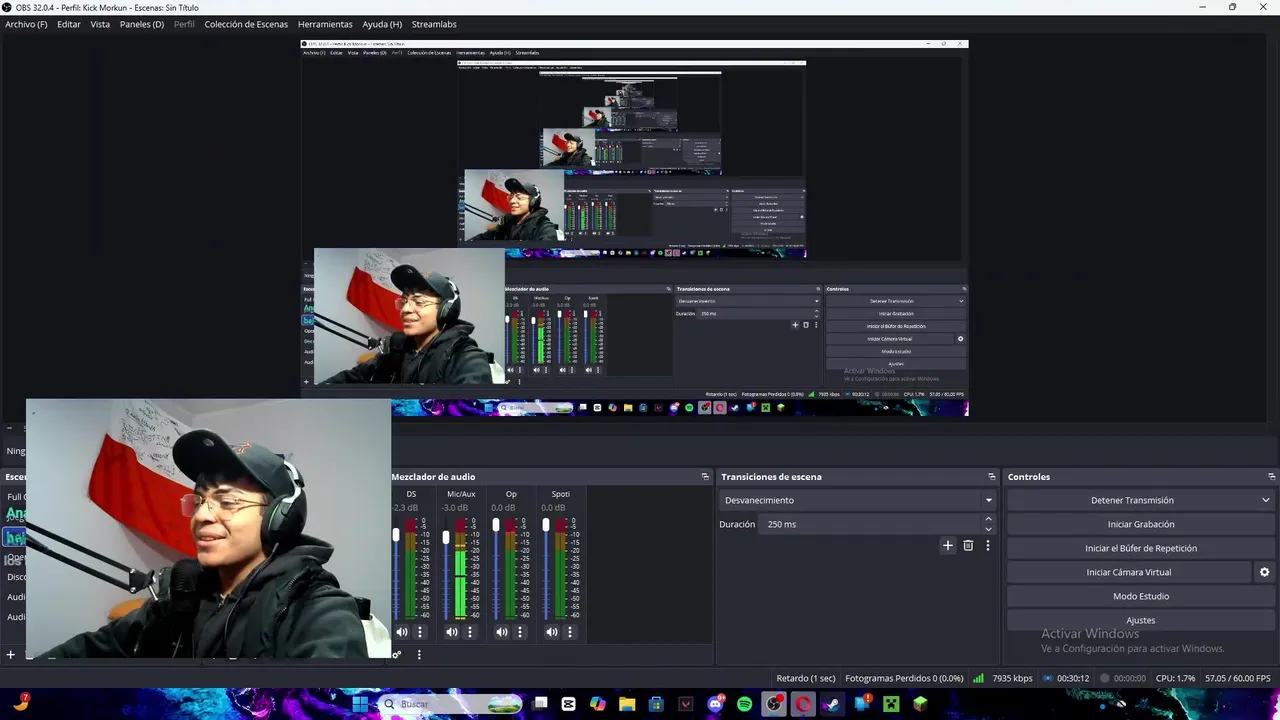The height and width of the screenshot is (720, 1280).
Task: Delete the scene transition with trash icon
Action: tap(968, 546)
